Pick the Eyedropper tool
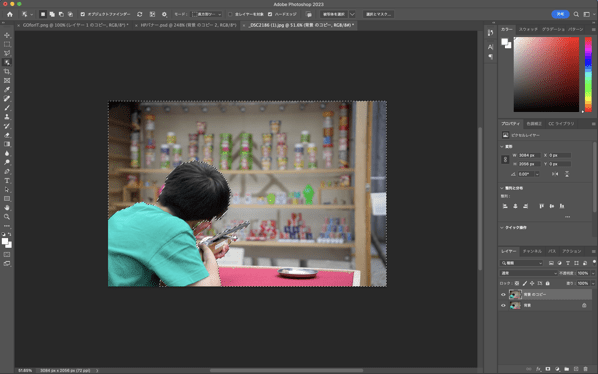The width and height of the screenshot is (598, 374). (7, 90)
